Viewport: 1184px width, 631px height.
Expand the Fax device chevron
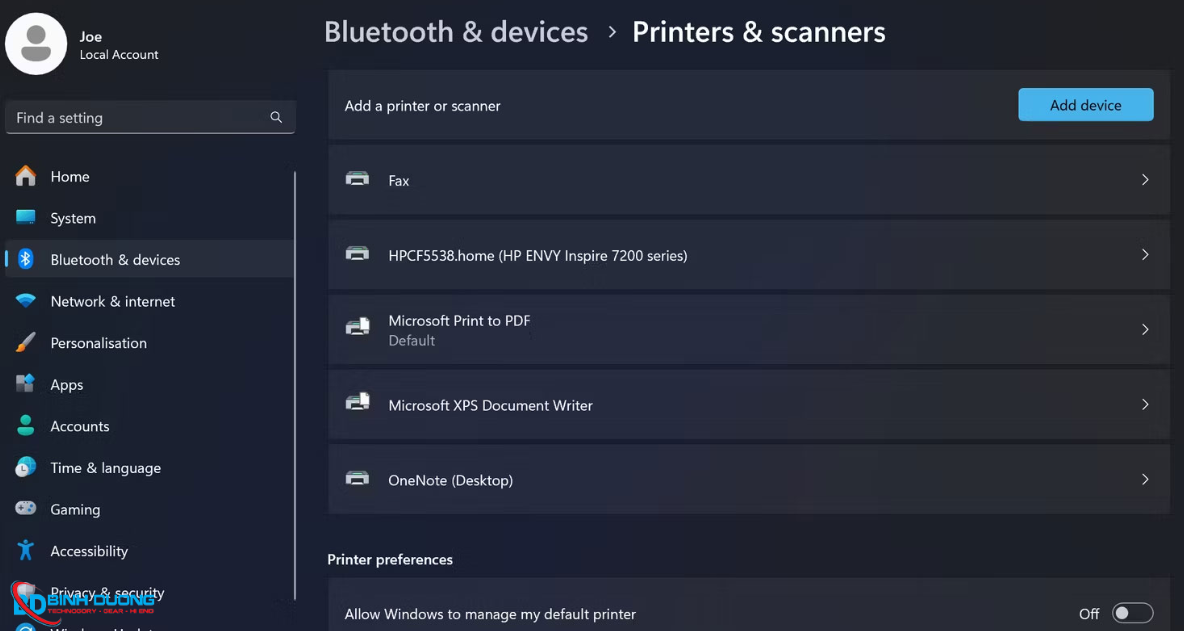coord(1145,180)
